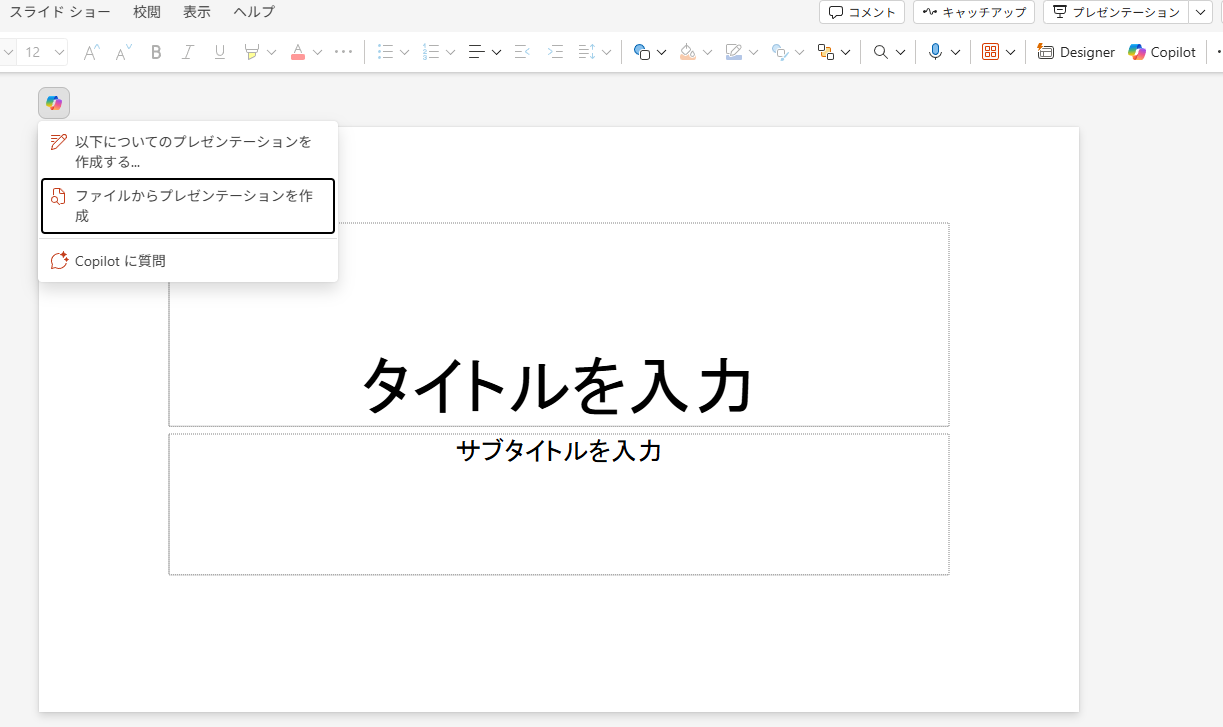Toggle underline formatting
Viewport: 1223px width, 727px height.
point(219,52)
